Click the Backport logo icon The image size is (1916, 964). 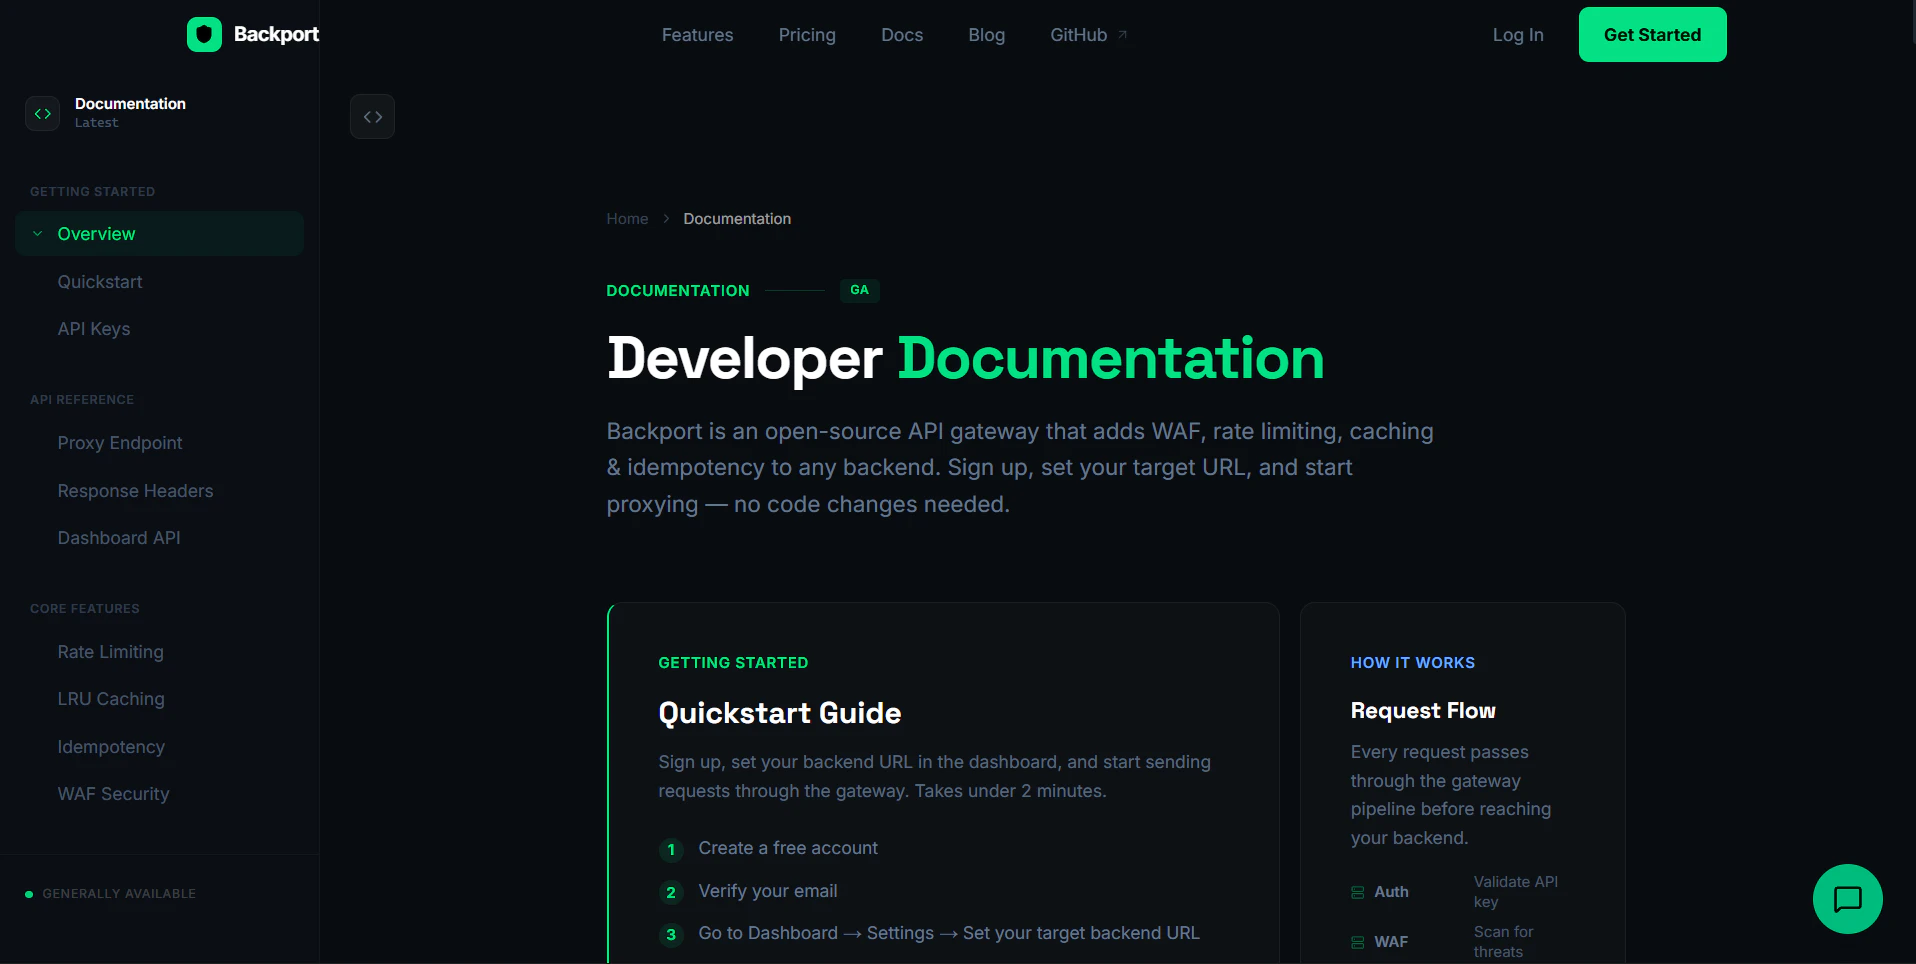(x=203, y=34)
